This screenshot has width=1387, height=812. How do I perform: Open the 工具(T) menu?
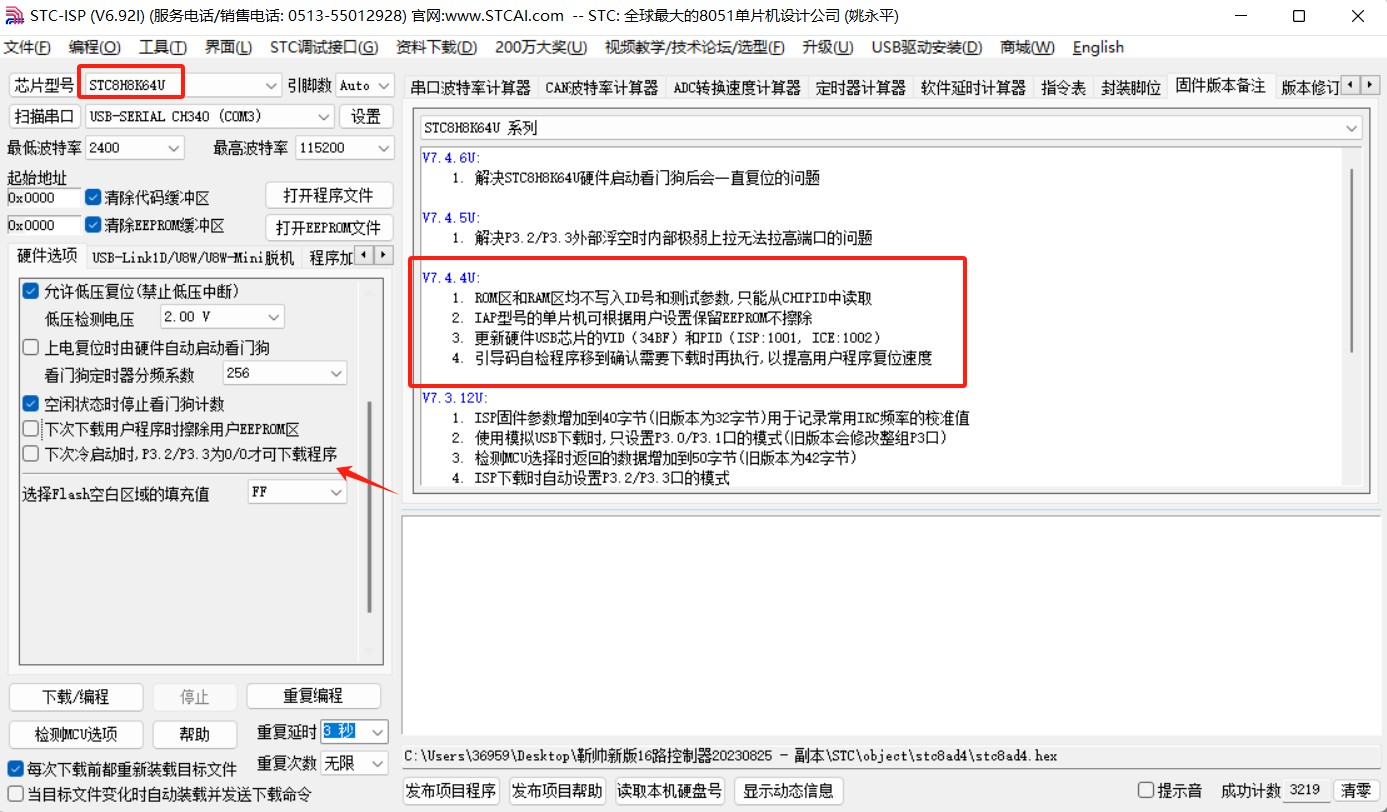162,47
